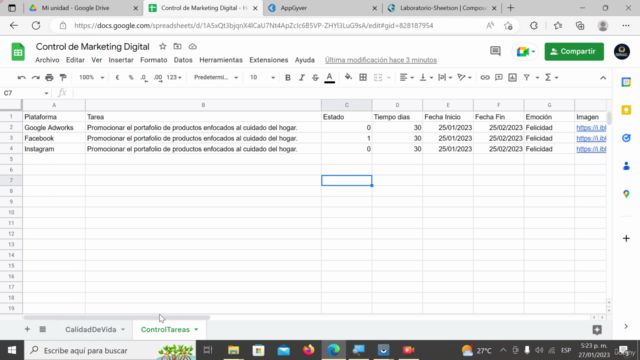Open the last modification history link
The width and height of the screenshot is (640, 360).
coord(381,60)
